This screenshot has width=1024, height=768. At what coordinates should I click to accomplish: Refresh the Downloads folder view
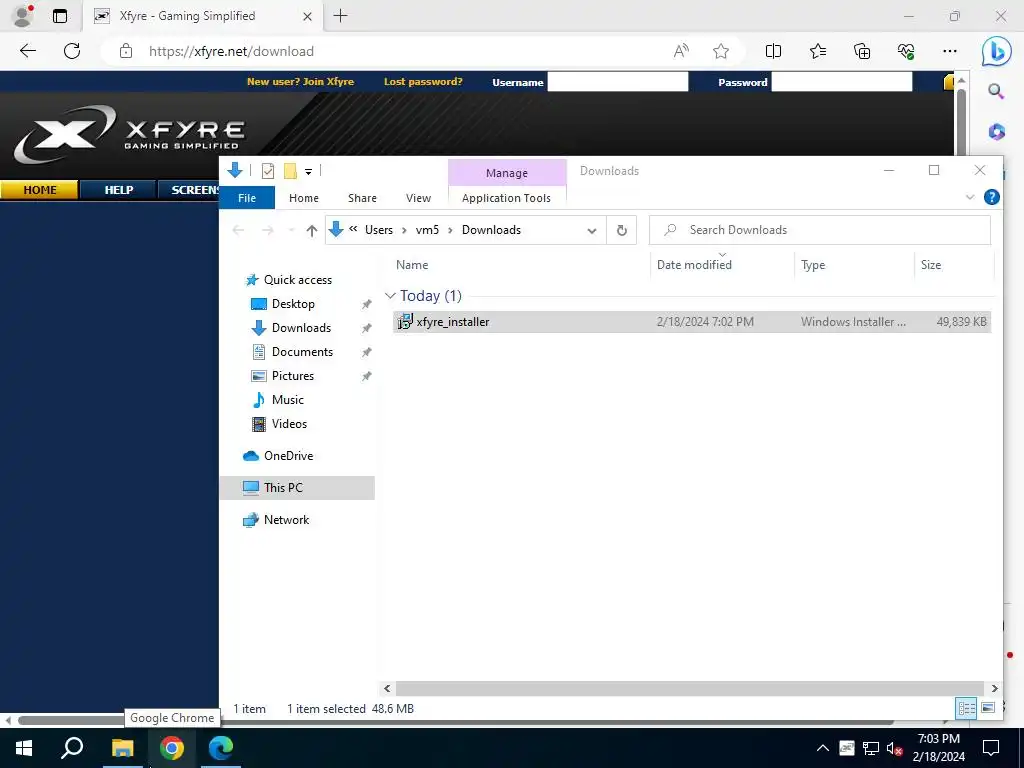pos(622,230)
